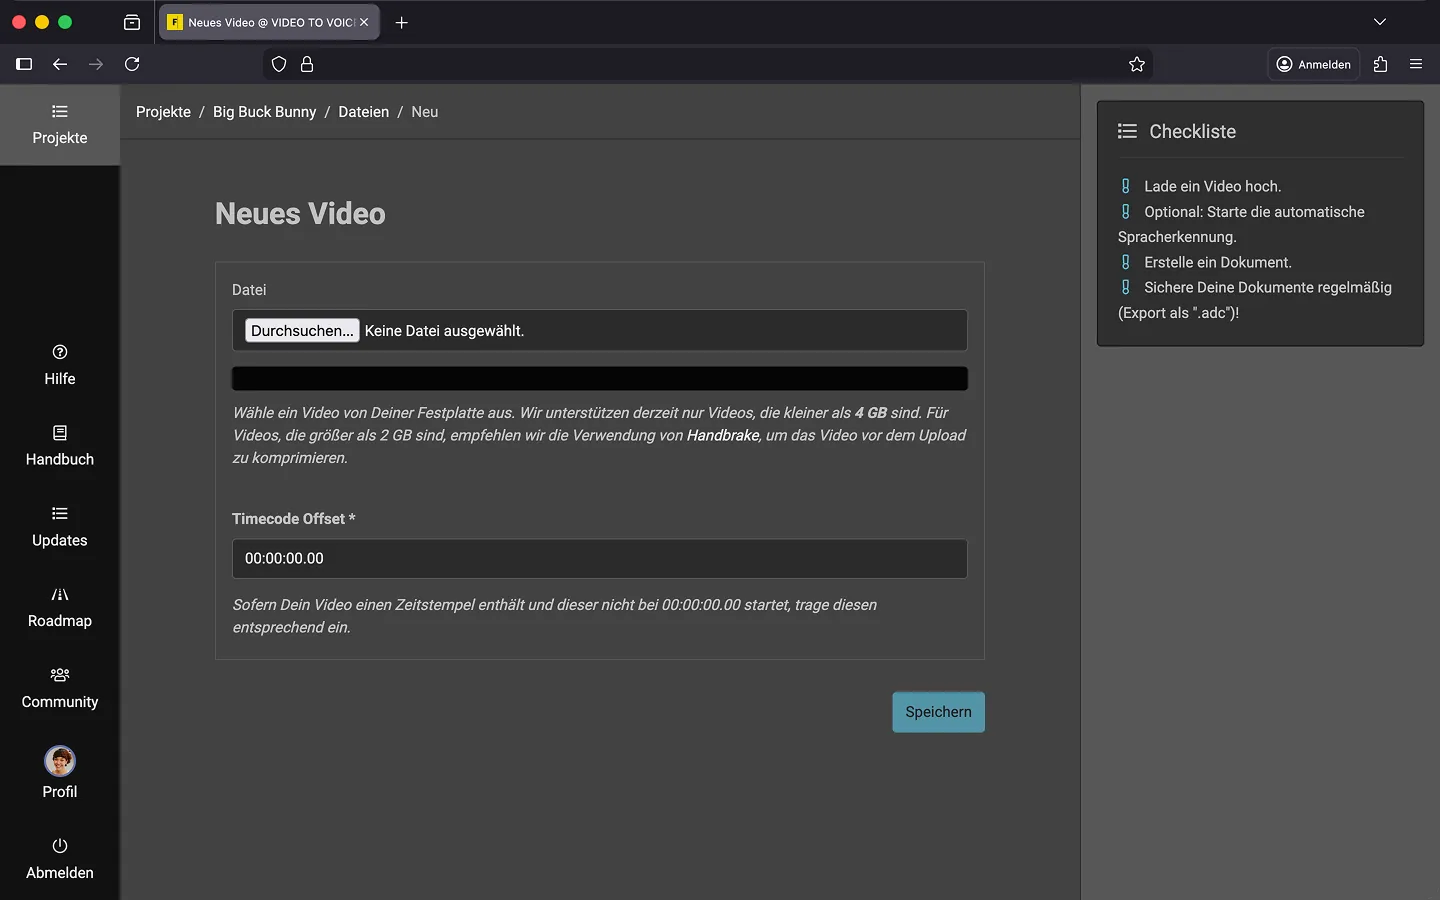The width and height of the screenshot is (1440, 900).
Task: Click the Profil avatar picture
Action: [x=60, y=761]
